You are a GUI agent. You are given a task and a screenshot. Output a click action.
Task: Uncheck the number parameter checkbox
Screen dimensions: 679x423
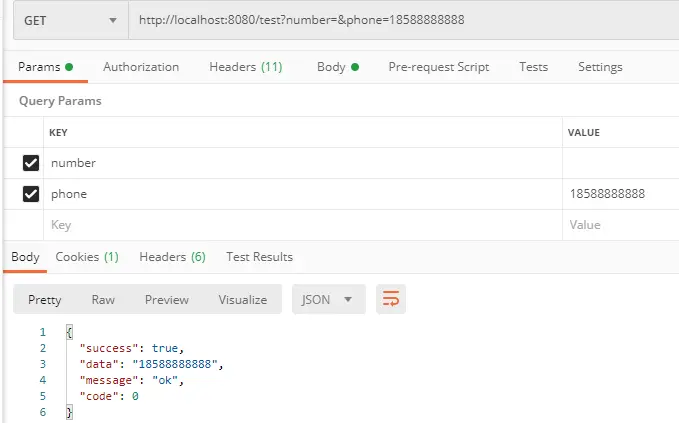(31, 163)
